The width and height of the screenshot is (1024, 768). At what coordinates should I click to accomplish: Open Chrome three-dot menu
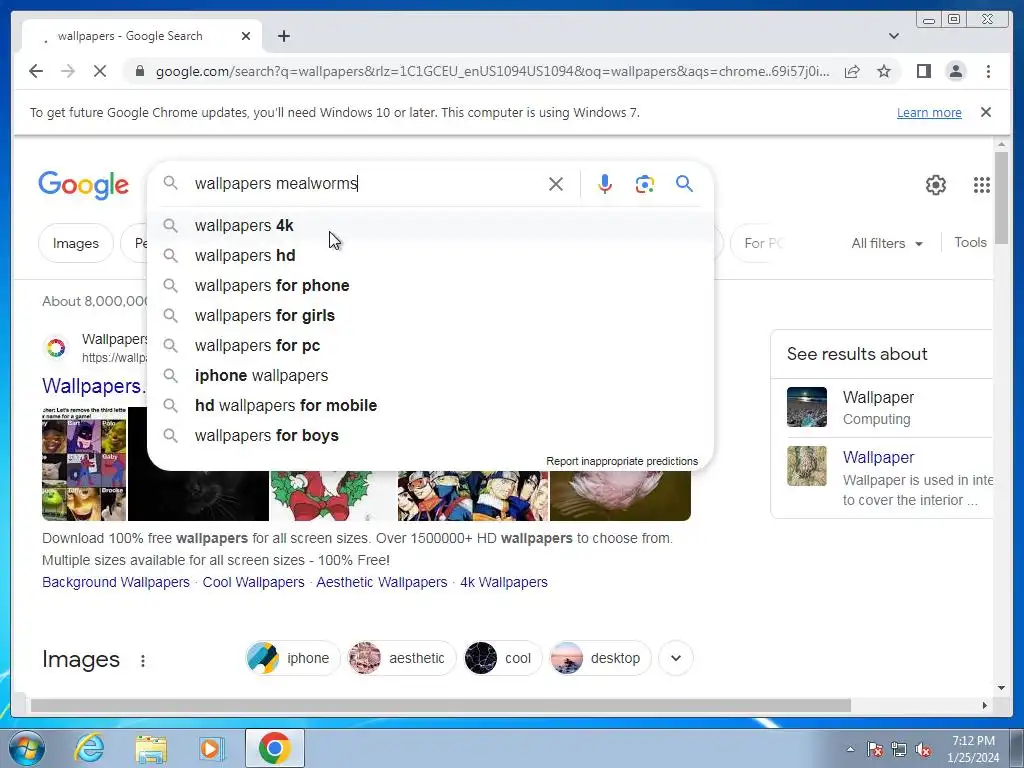(x=988, y=71)
